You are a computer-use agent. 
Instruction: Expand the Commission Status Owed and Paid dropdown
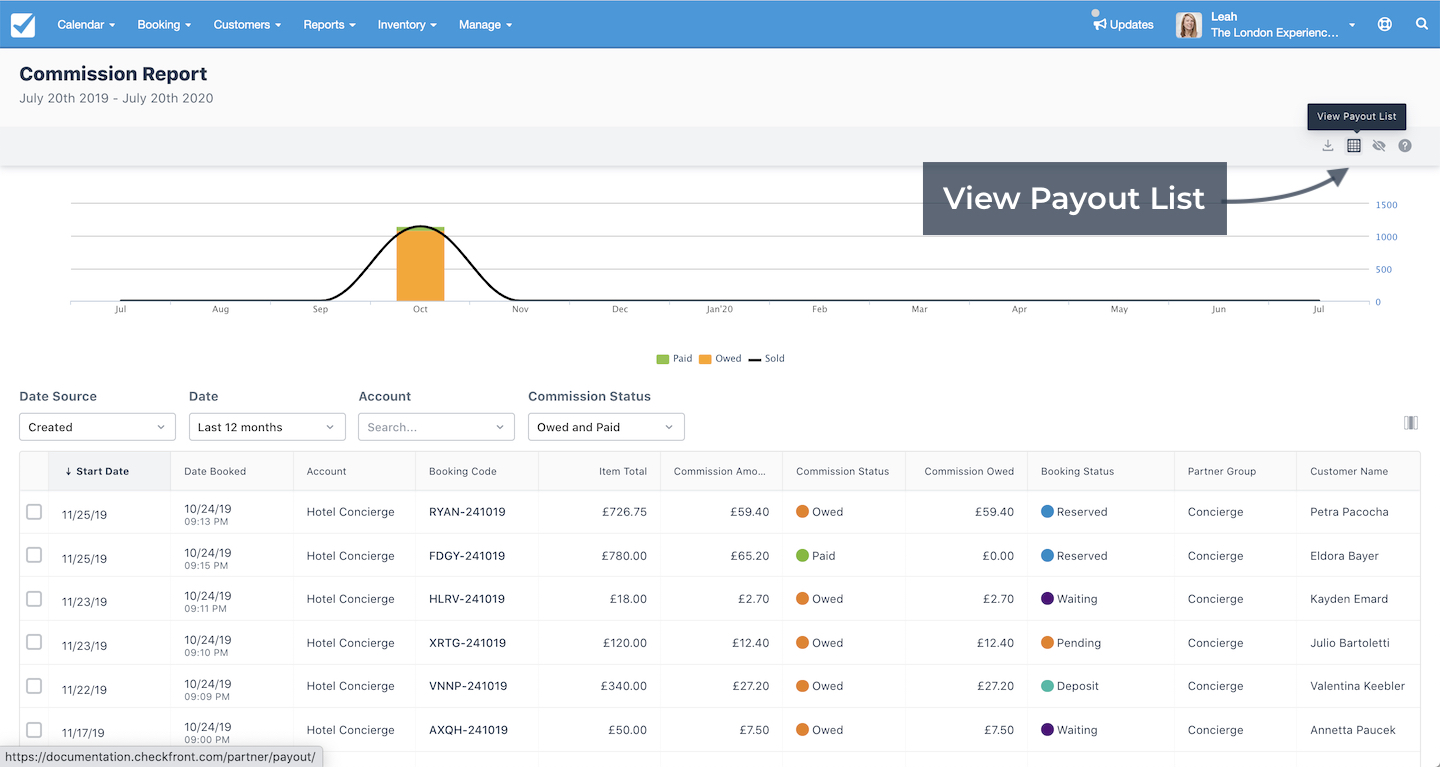pyautogui.click(x=606, y=427)
